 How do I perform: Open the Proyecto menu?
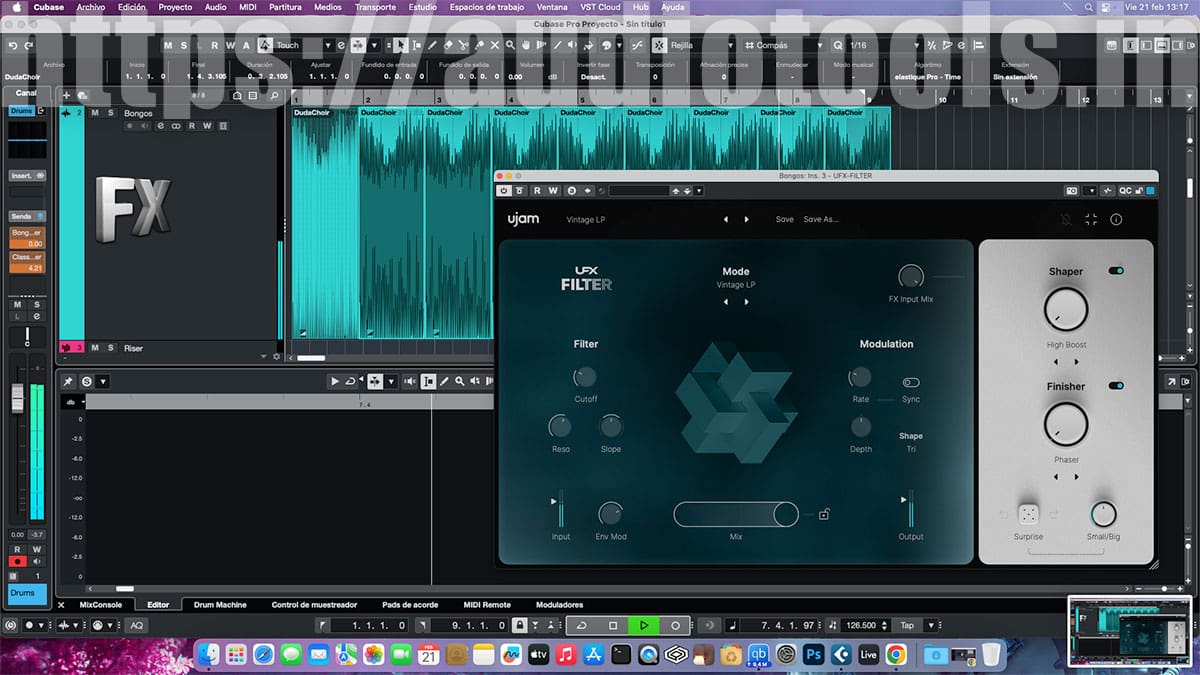175,7
